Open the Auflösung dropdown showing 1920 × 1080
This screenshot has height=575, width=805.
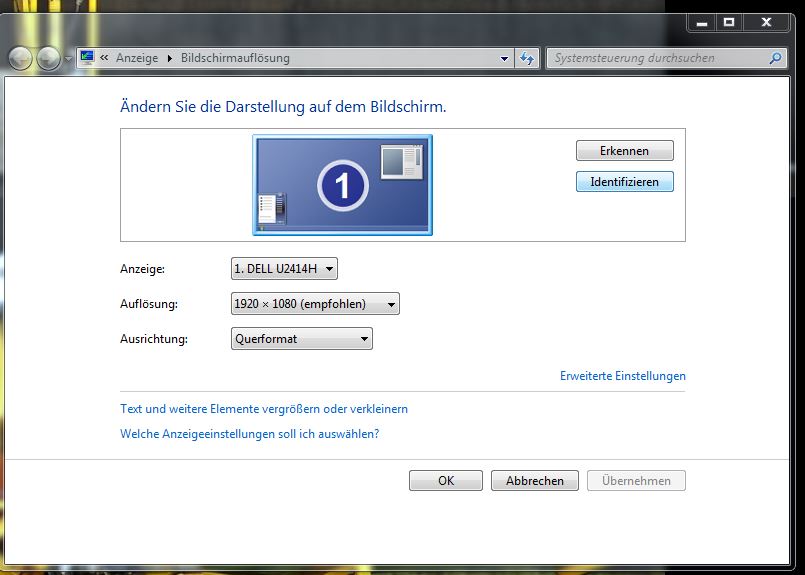click(x=315, y=304)
